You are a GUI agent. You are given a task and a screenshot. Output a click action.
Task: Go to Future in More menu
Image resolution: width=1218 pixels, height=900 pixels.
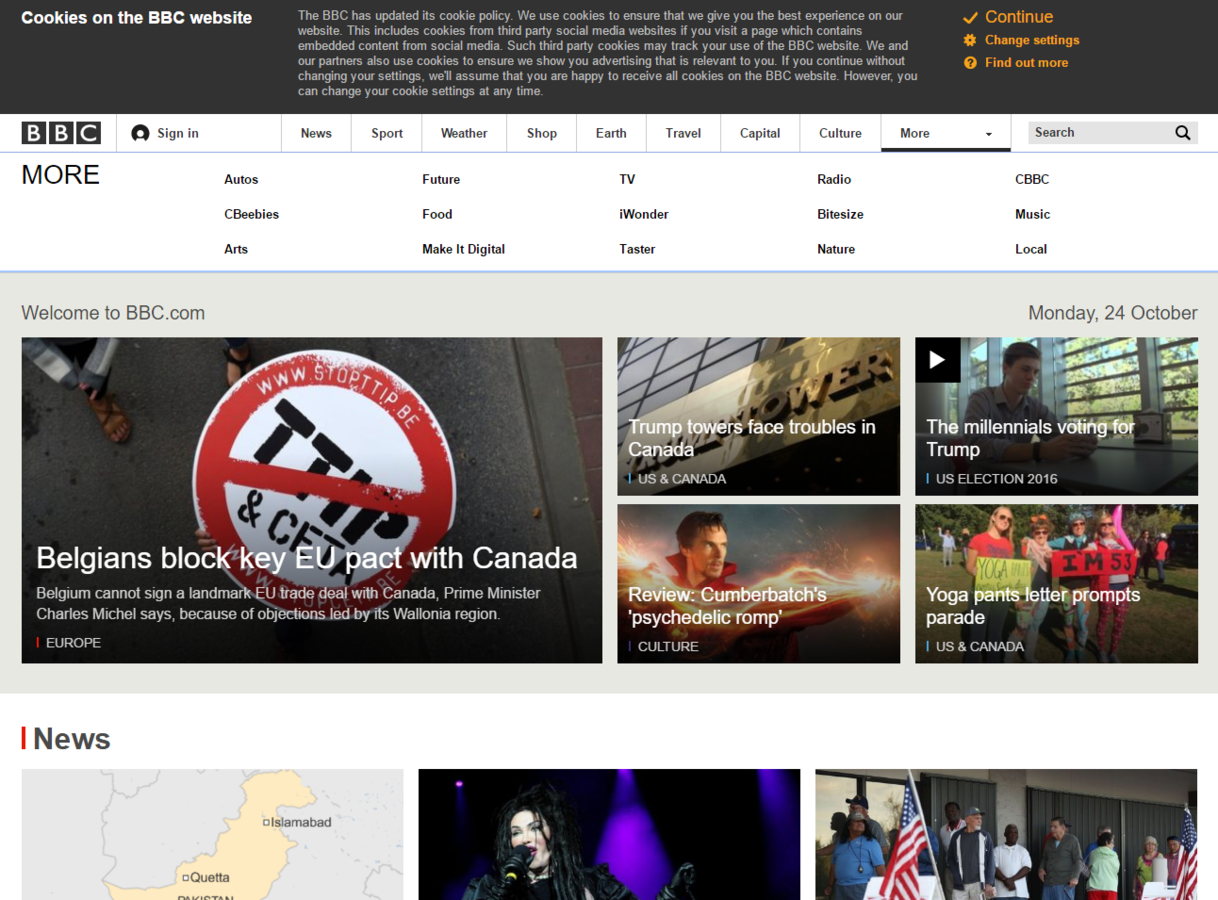pos(441,179)
